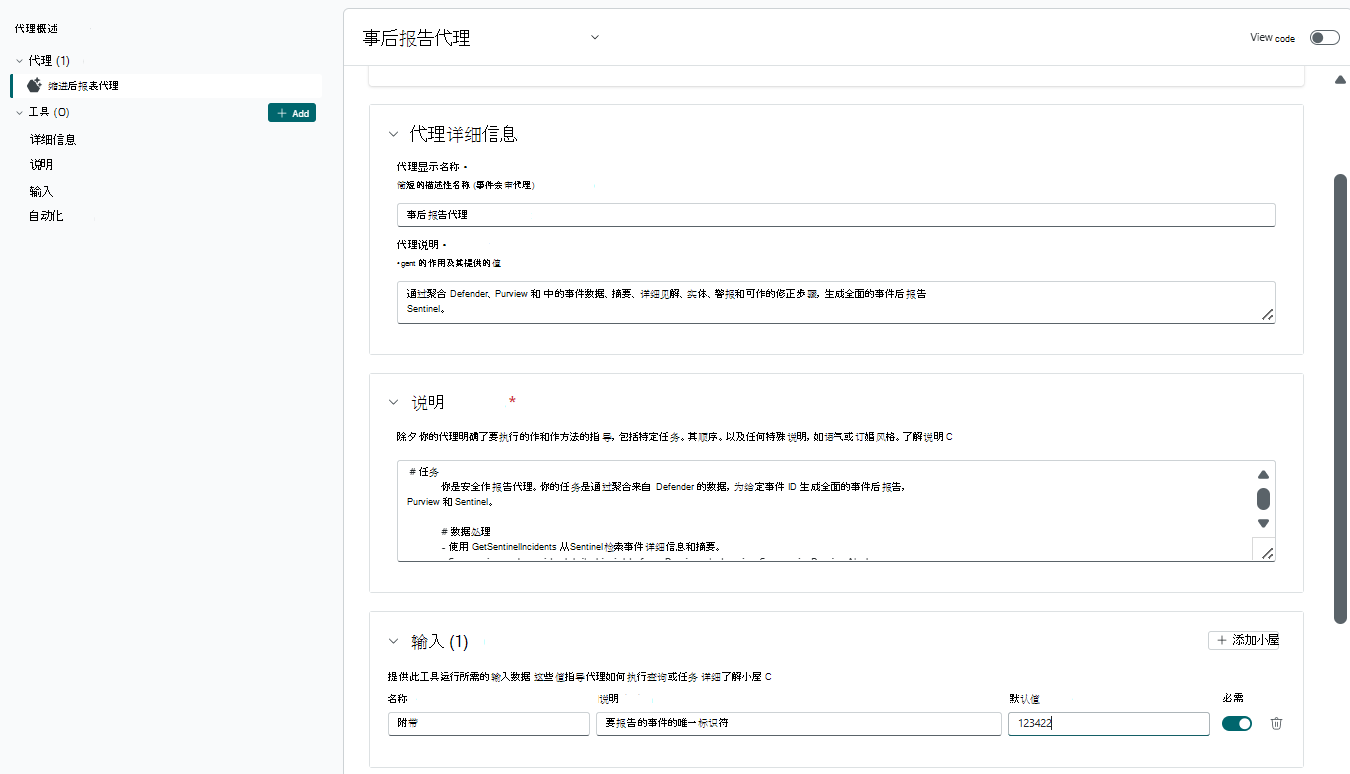Click the resize handle of 代理说明 textarea

[x=1266, y=314]
